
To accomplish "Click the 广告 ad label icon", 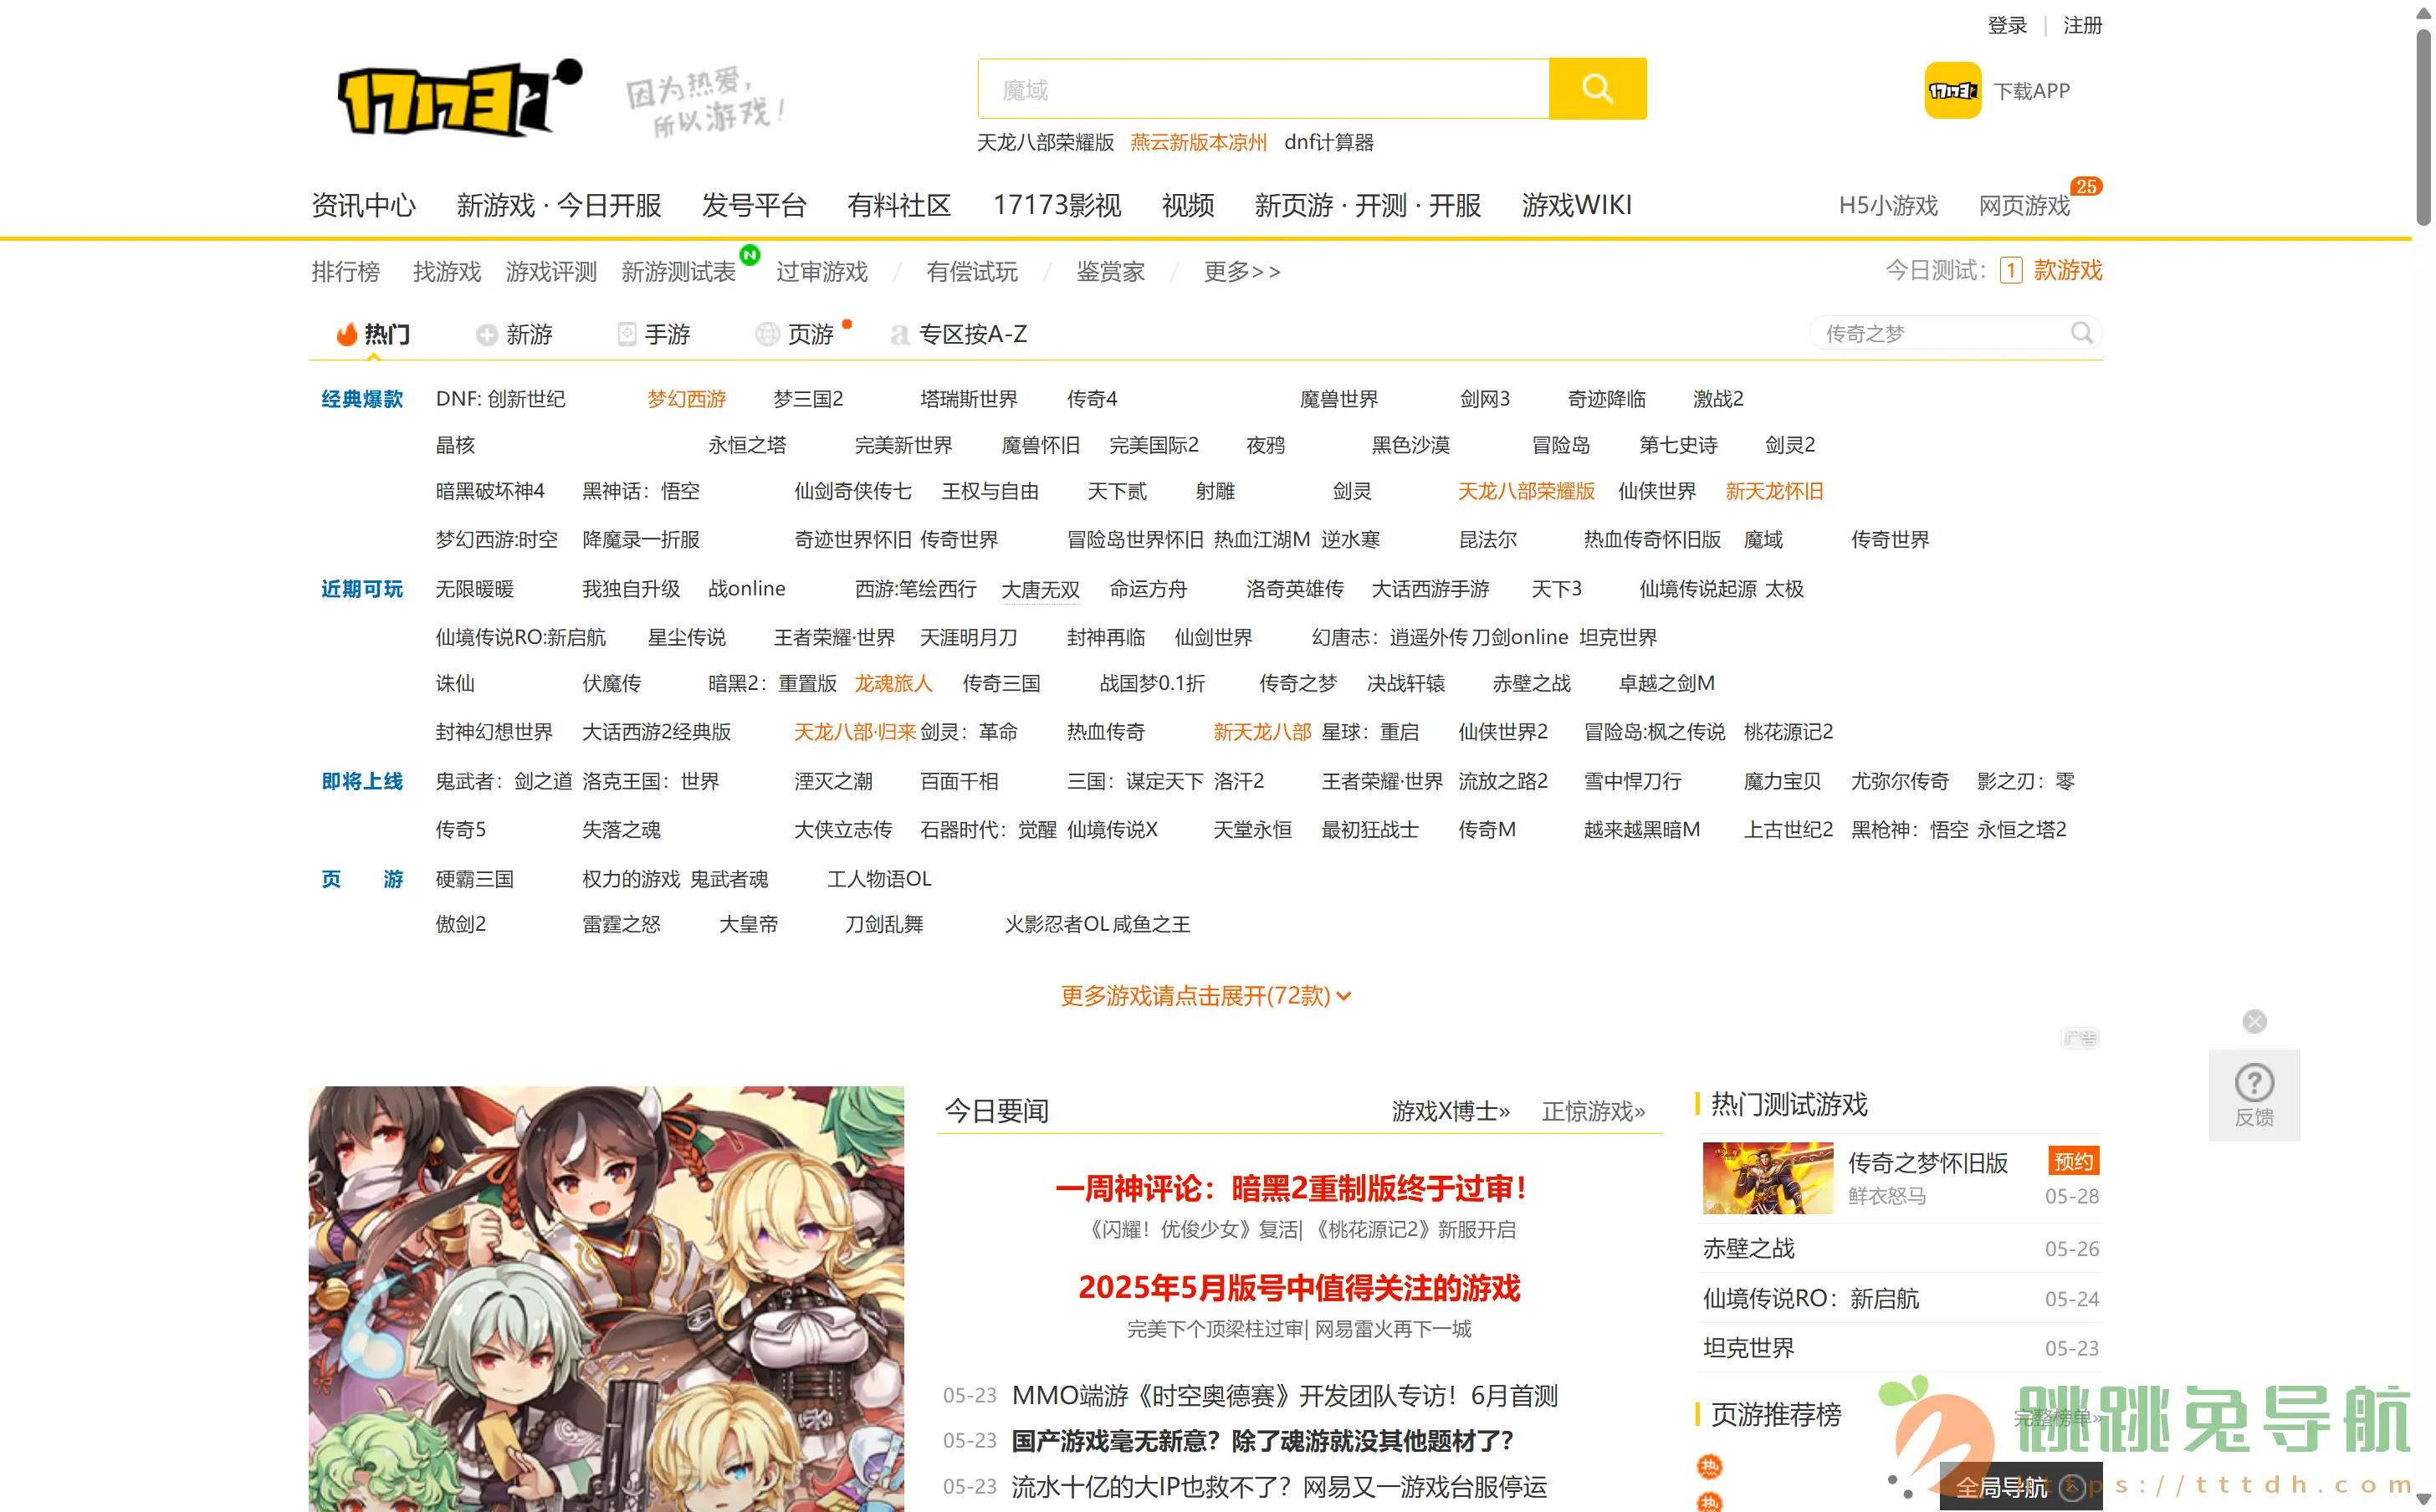I will coord(2079,1038).
